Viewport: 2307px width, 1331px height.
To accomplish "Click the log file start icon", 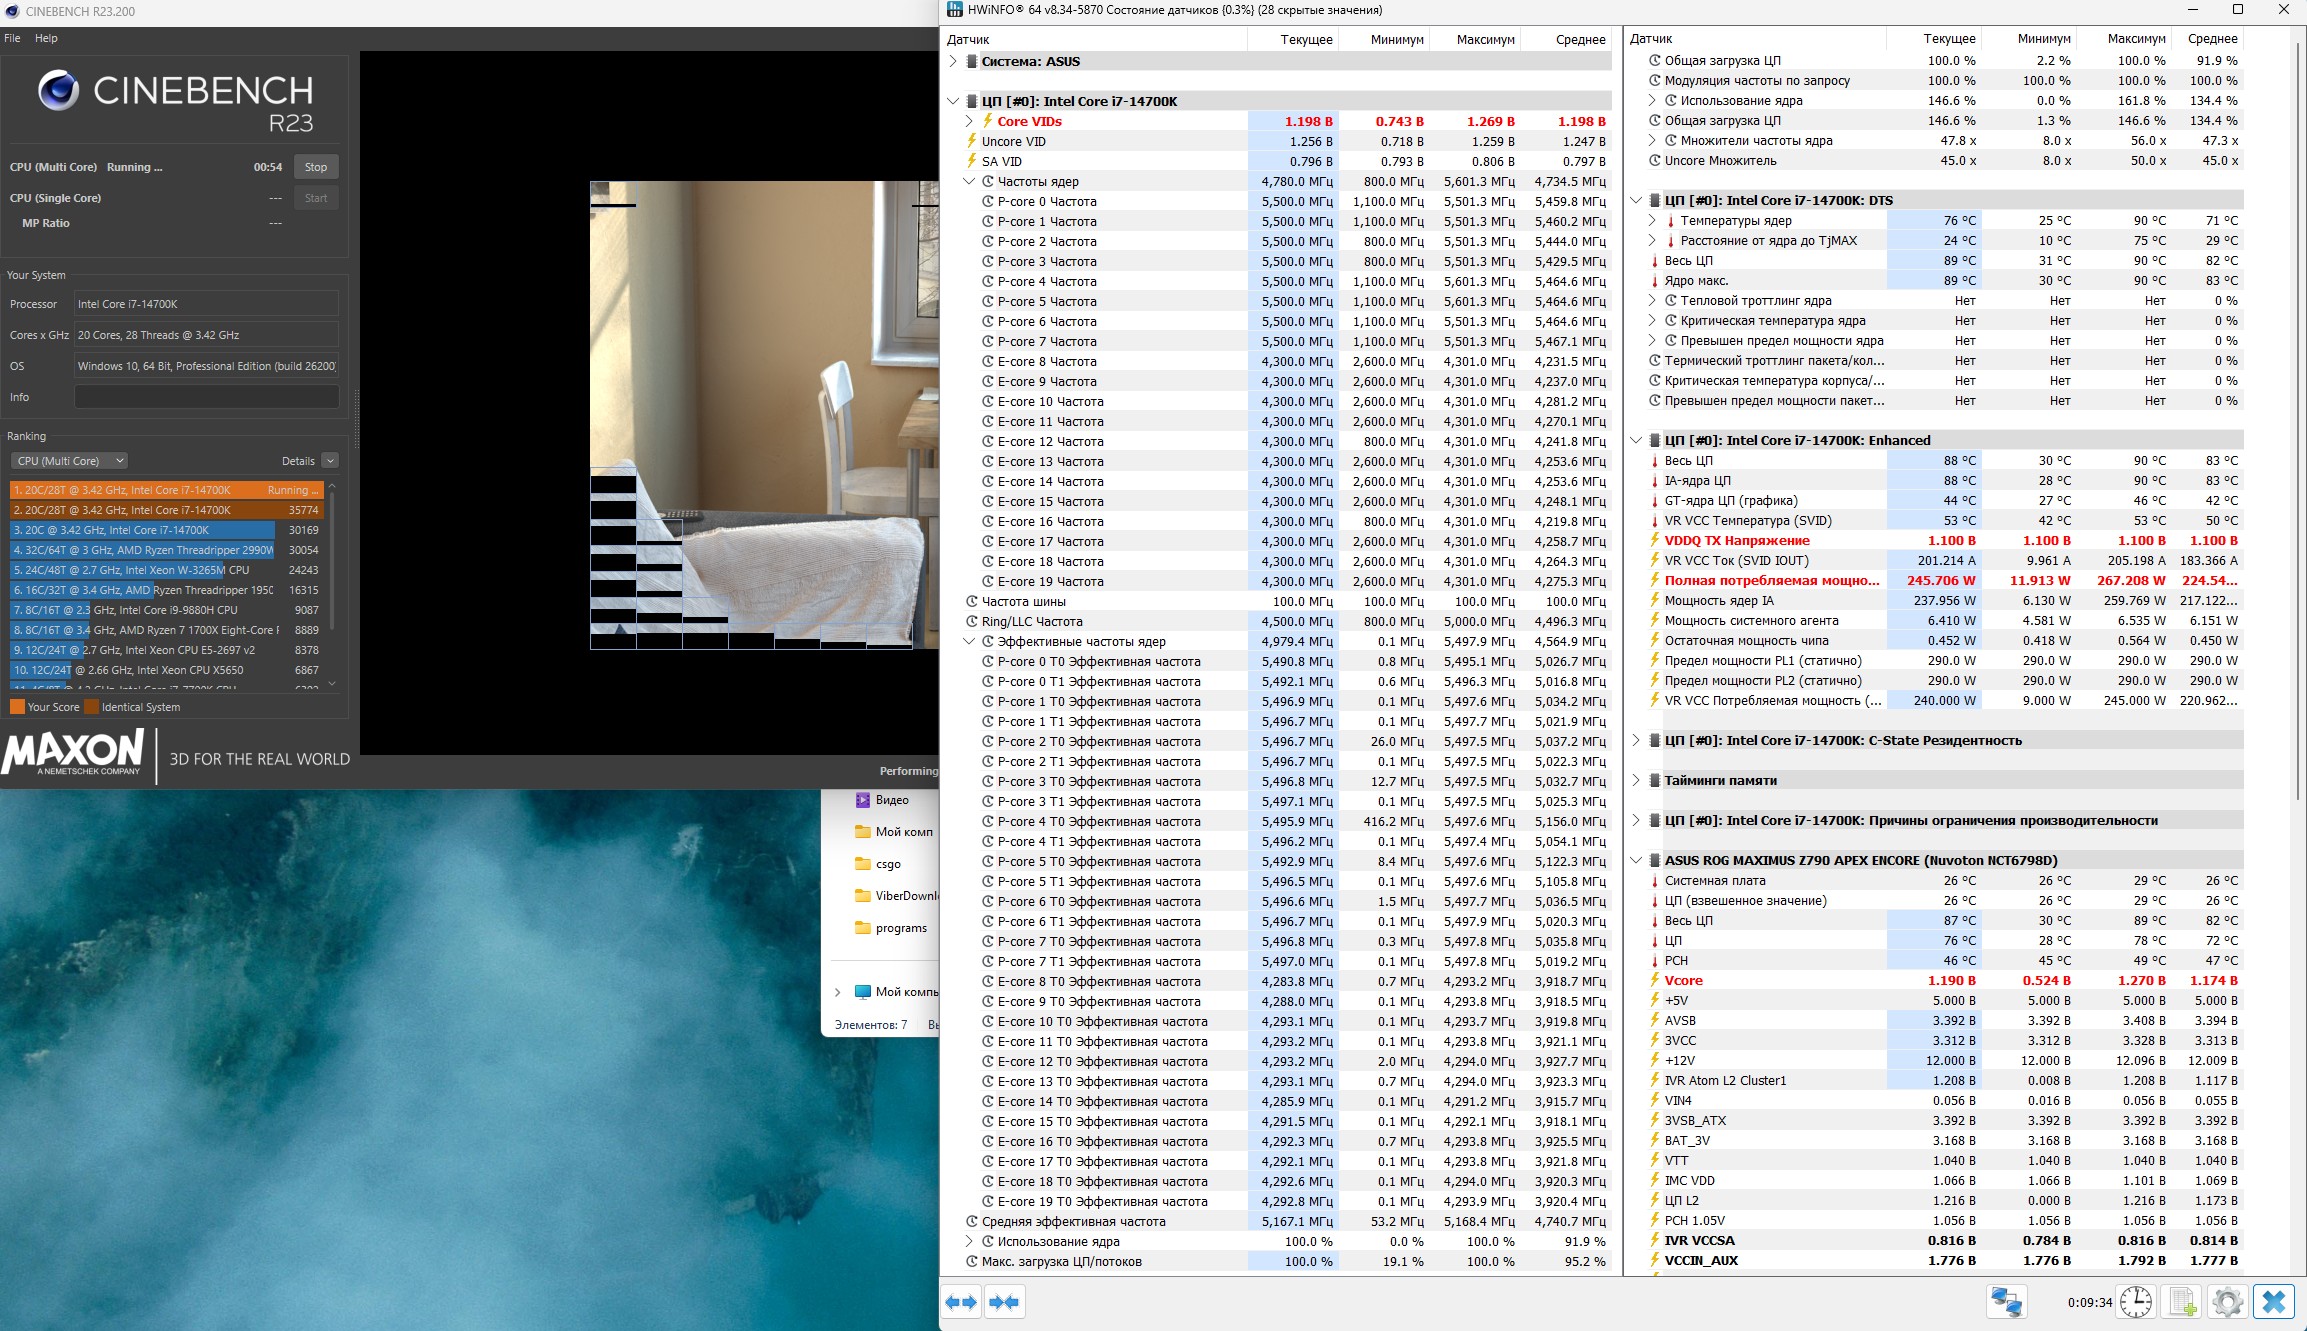I will click(x=2181, y=1302).
